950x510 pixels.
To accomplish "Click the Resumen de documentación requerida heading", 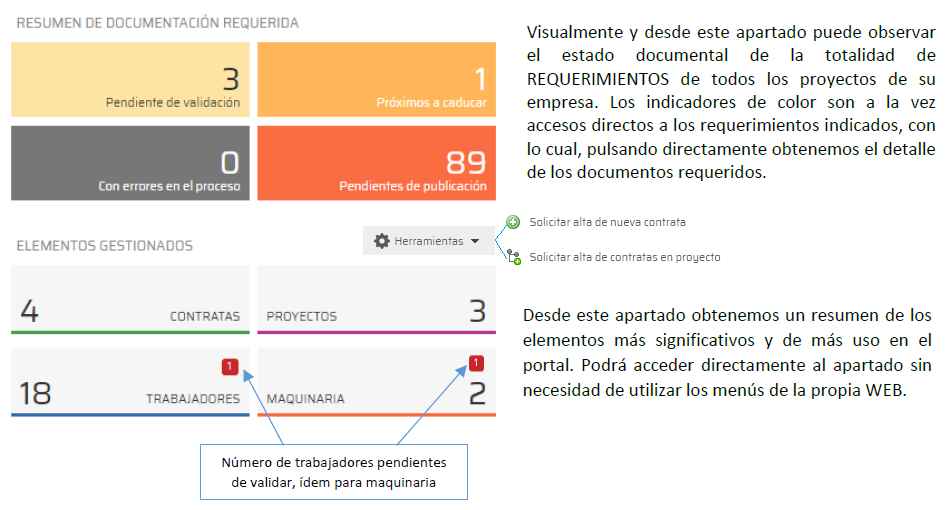I will pyautogui.click(x=157, y=22).
